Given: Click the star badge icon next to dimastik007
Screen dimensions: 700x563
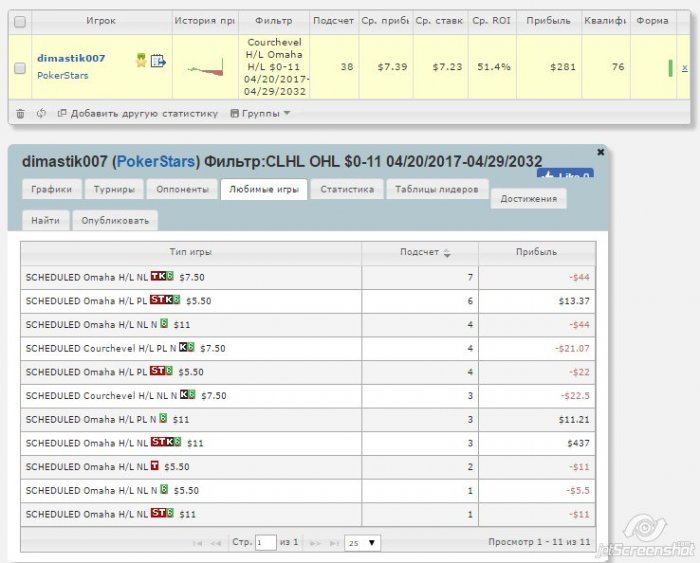Looking at the screenshot, I should click(141, 60).
